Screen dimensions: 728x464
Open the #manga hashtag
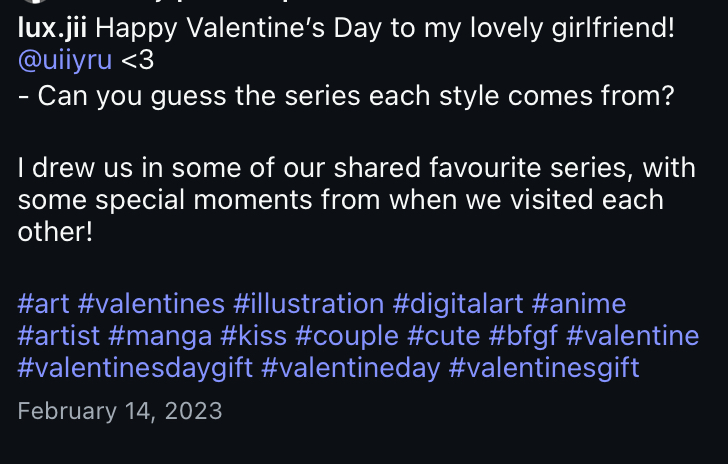160,336
